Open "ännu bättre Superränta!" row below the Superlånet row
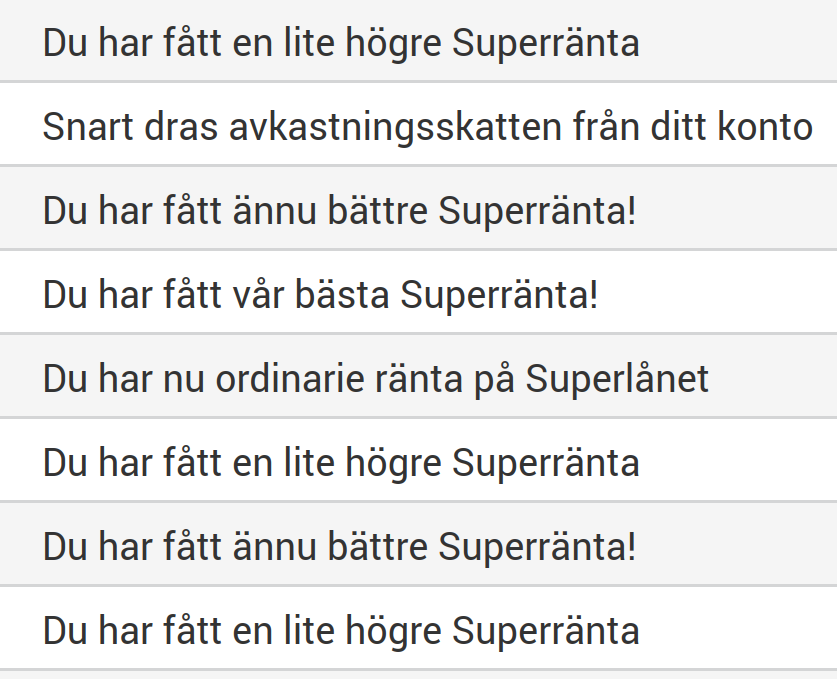The image size is (837, 679). coord(338,547)
